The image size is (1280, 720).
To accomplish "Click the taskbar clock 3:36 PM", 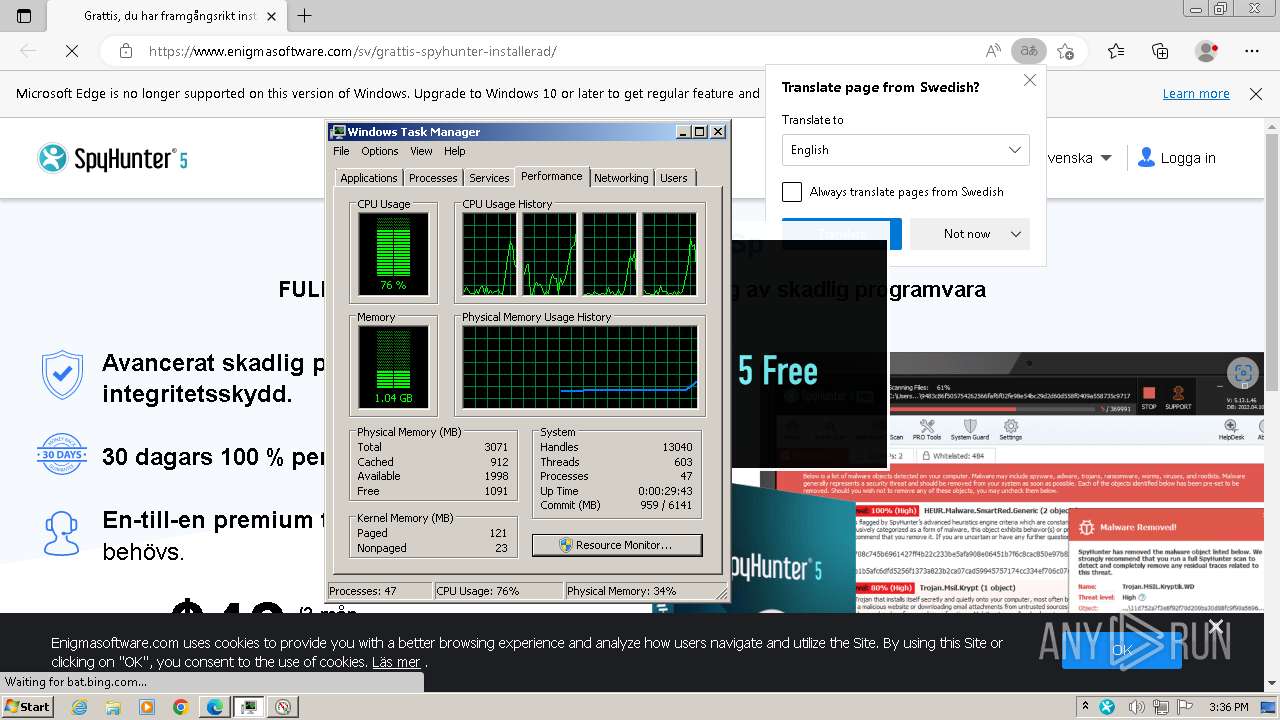I will (x=1229, y=707).
